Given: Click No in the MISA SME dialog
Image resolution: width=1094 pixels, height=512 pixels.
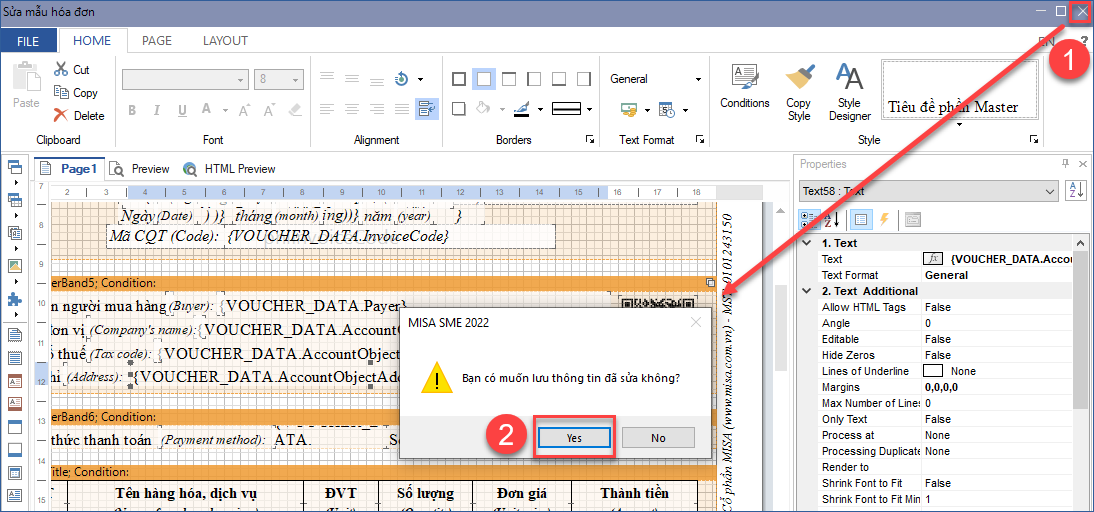Looking at the screenshot, I should click(x=658, y=438).
